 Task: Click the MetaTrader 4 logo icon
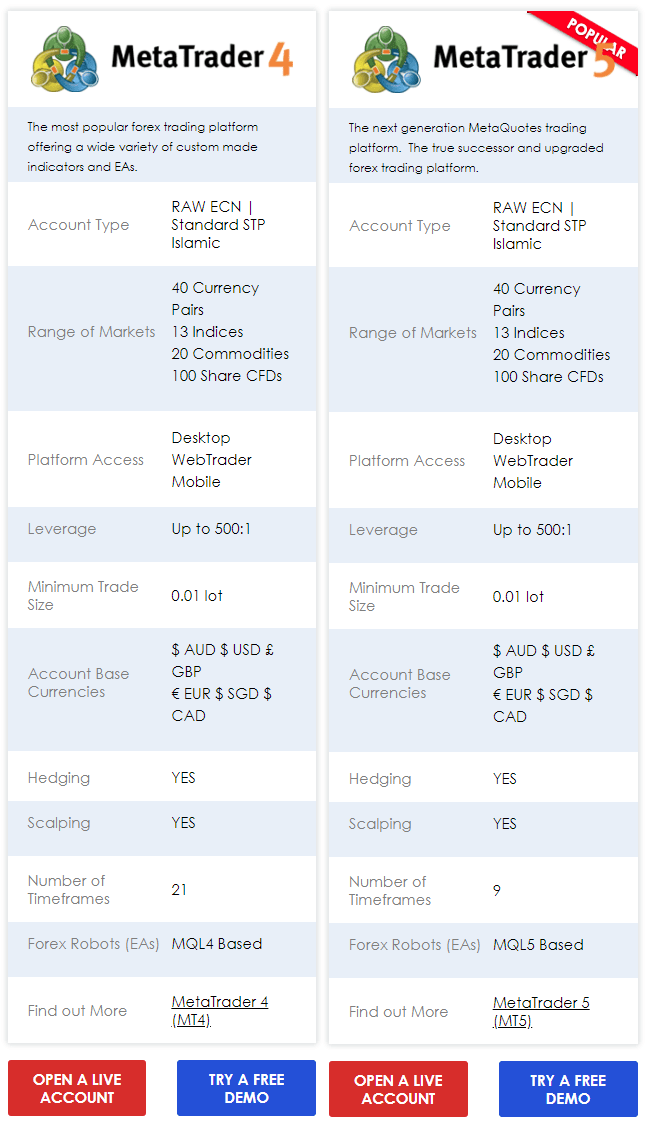tap(66, 59)
